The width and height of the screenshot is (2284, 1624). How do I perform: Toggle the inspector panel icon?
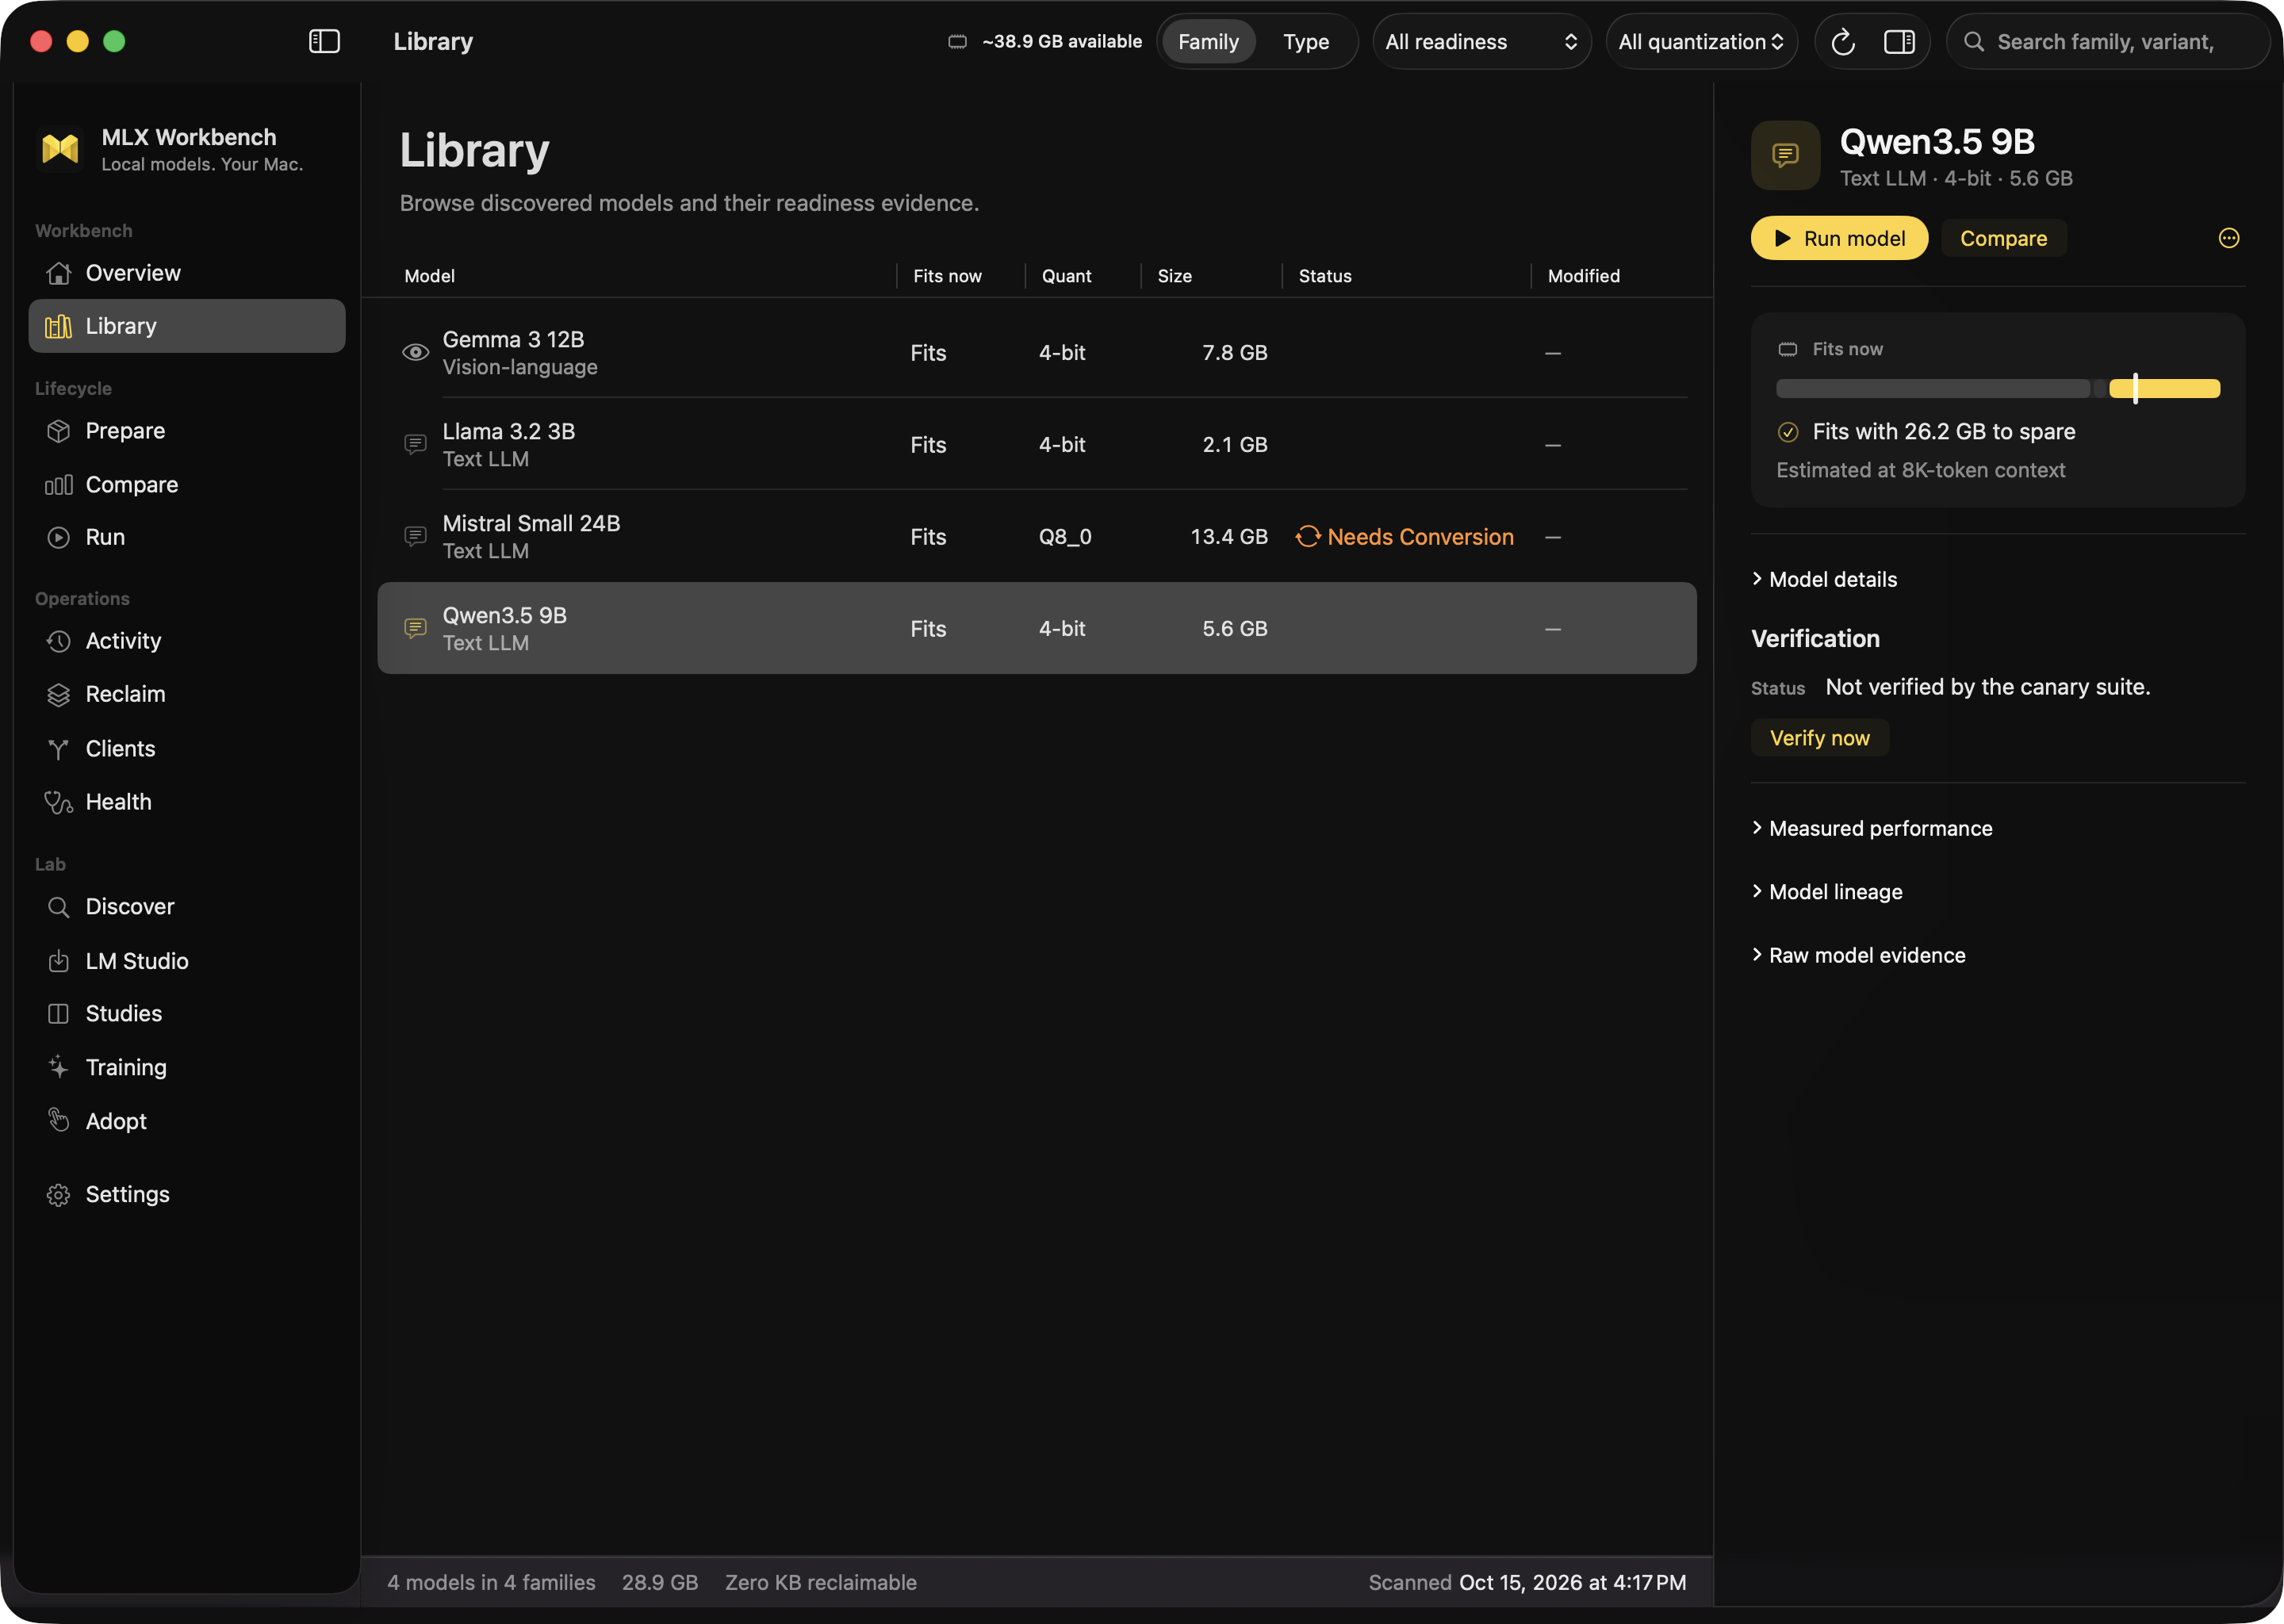[x=1899, y=42]
